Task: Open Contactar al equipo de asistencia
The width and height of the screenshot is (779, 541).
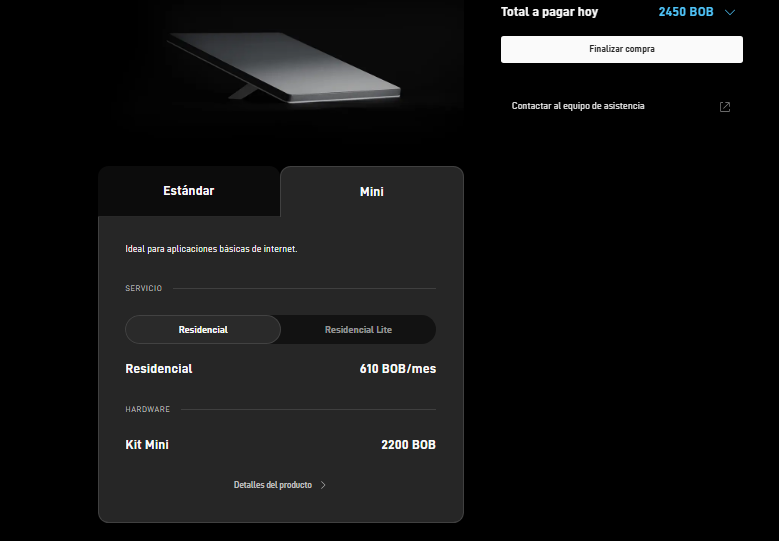Action: pos(578,106)
